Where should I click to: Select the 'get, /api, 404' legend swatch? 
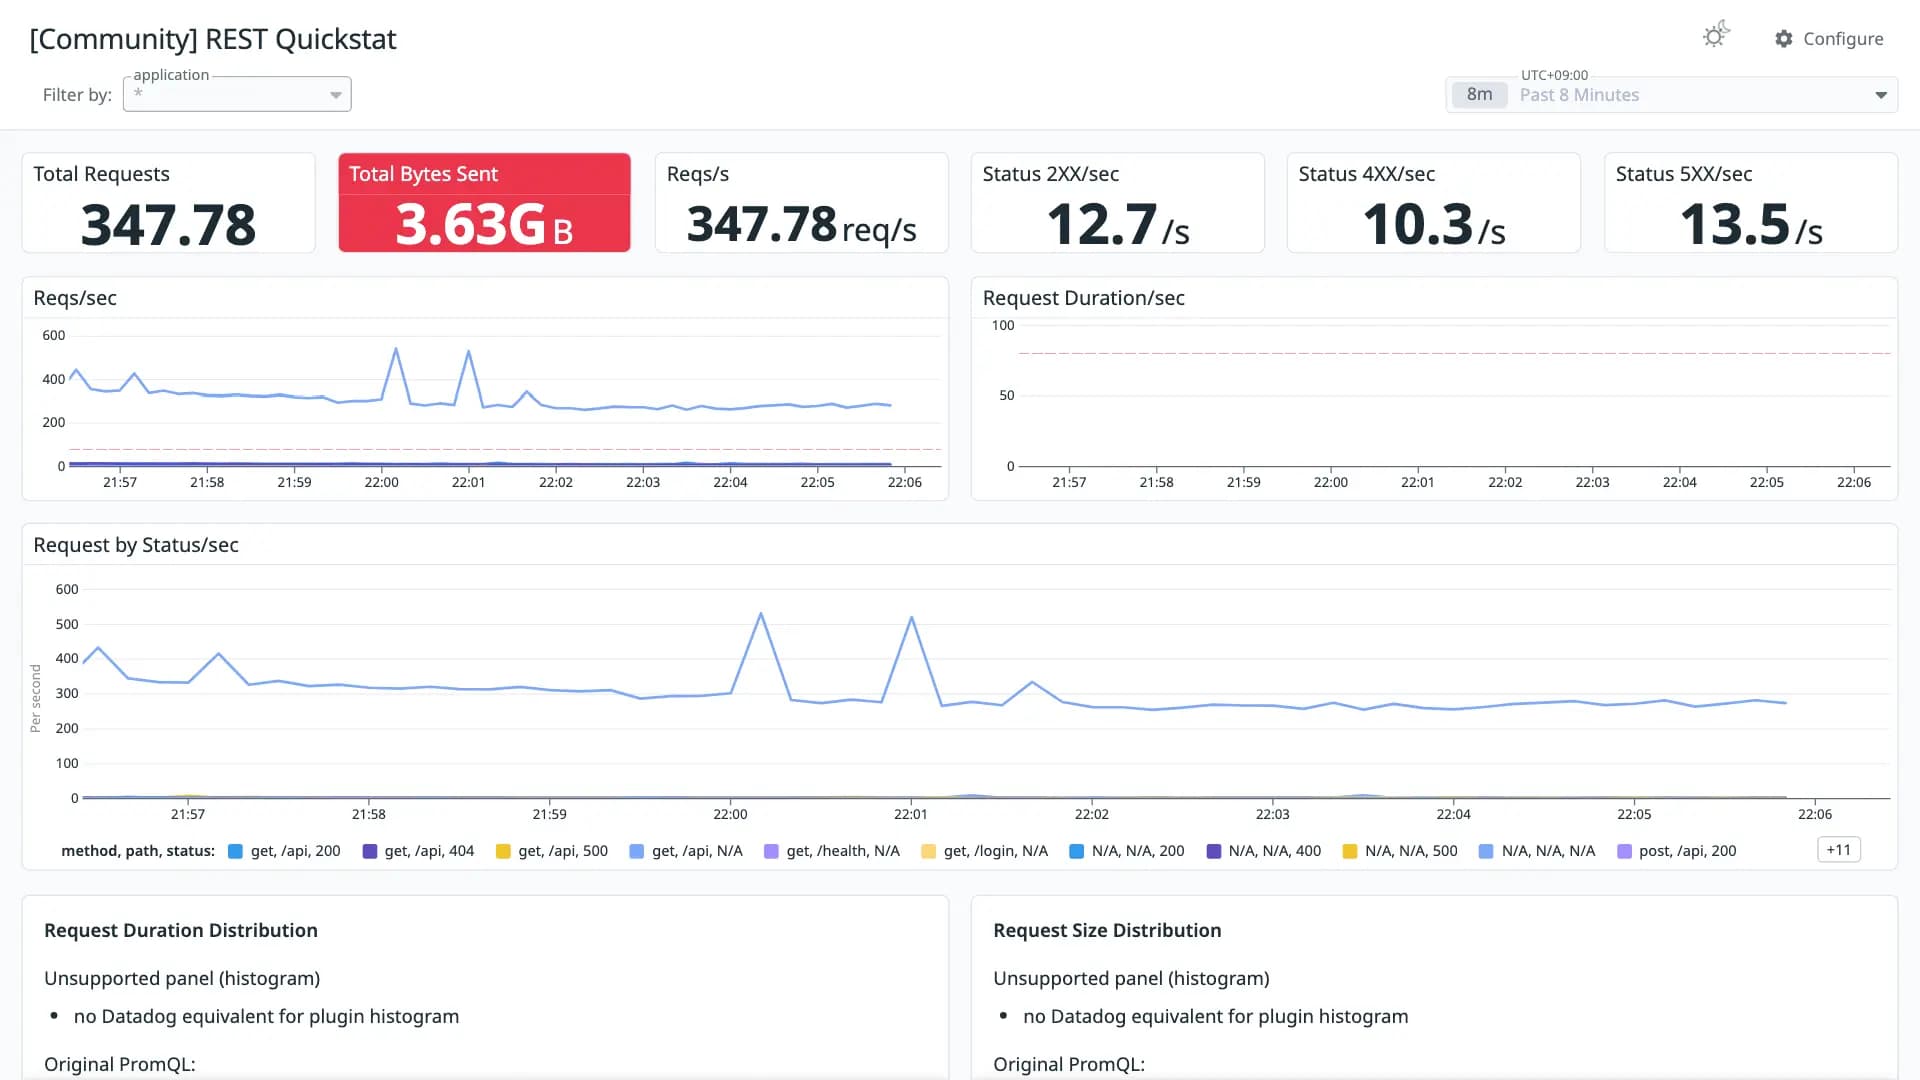tap(370, 851)
